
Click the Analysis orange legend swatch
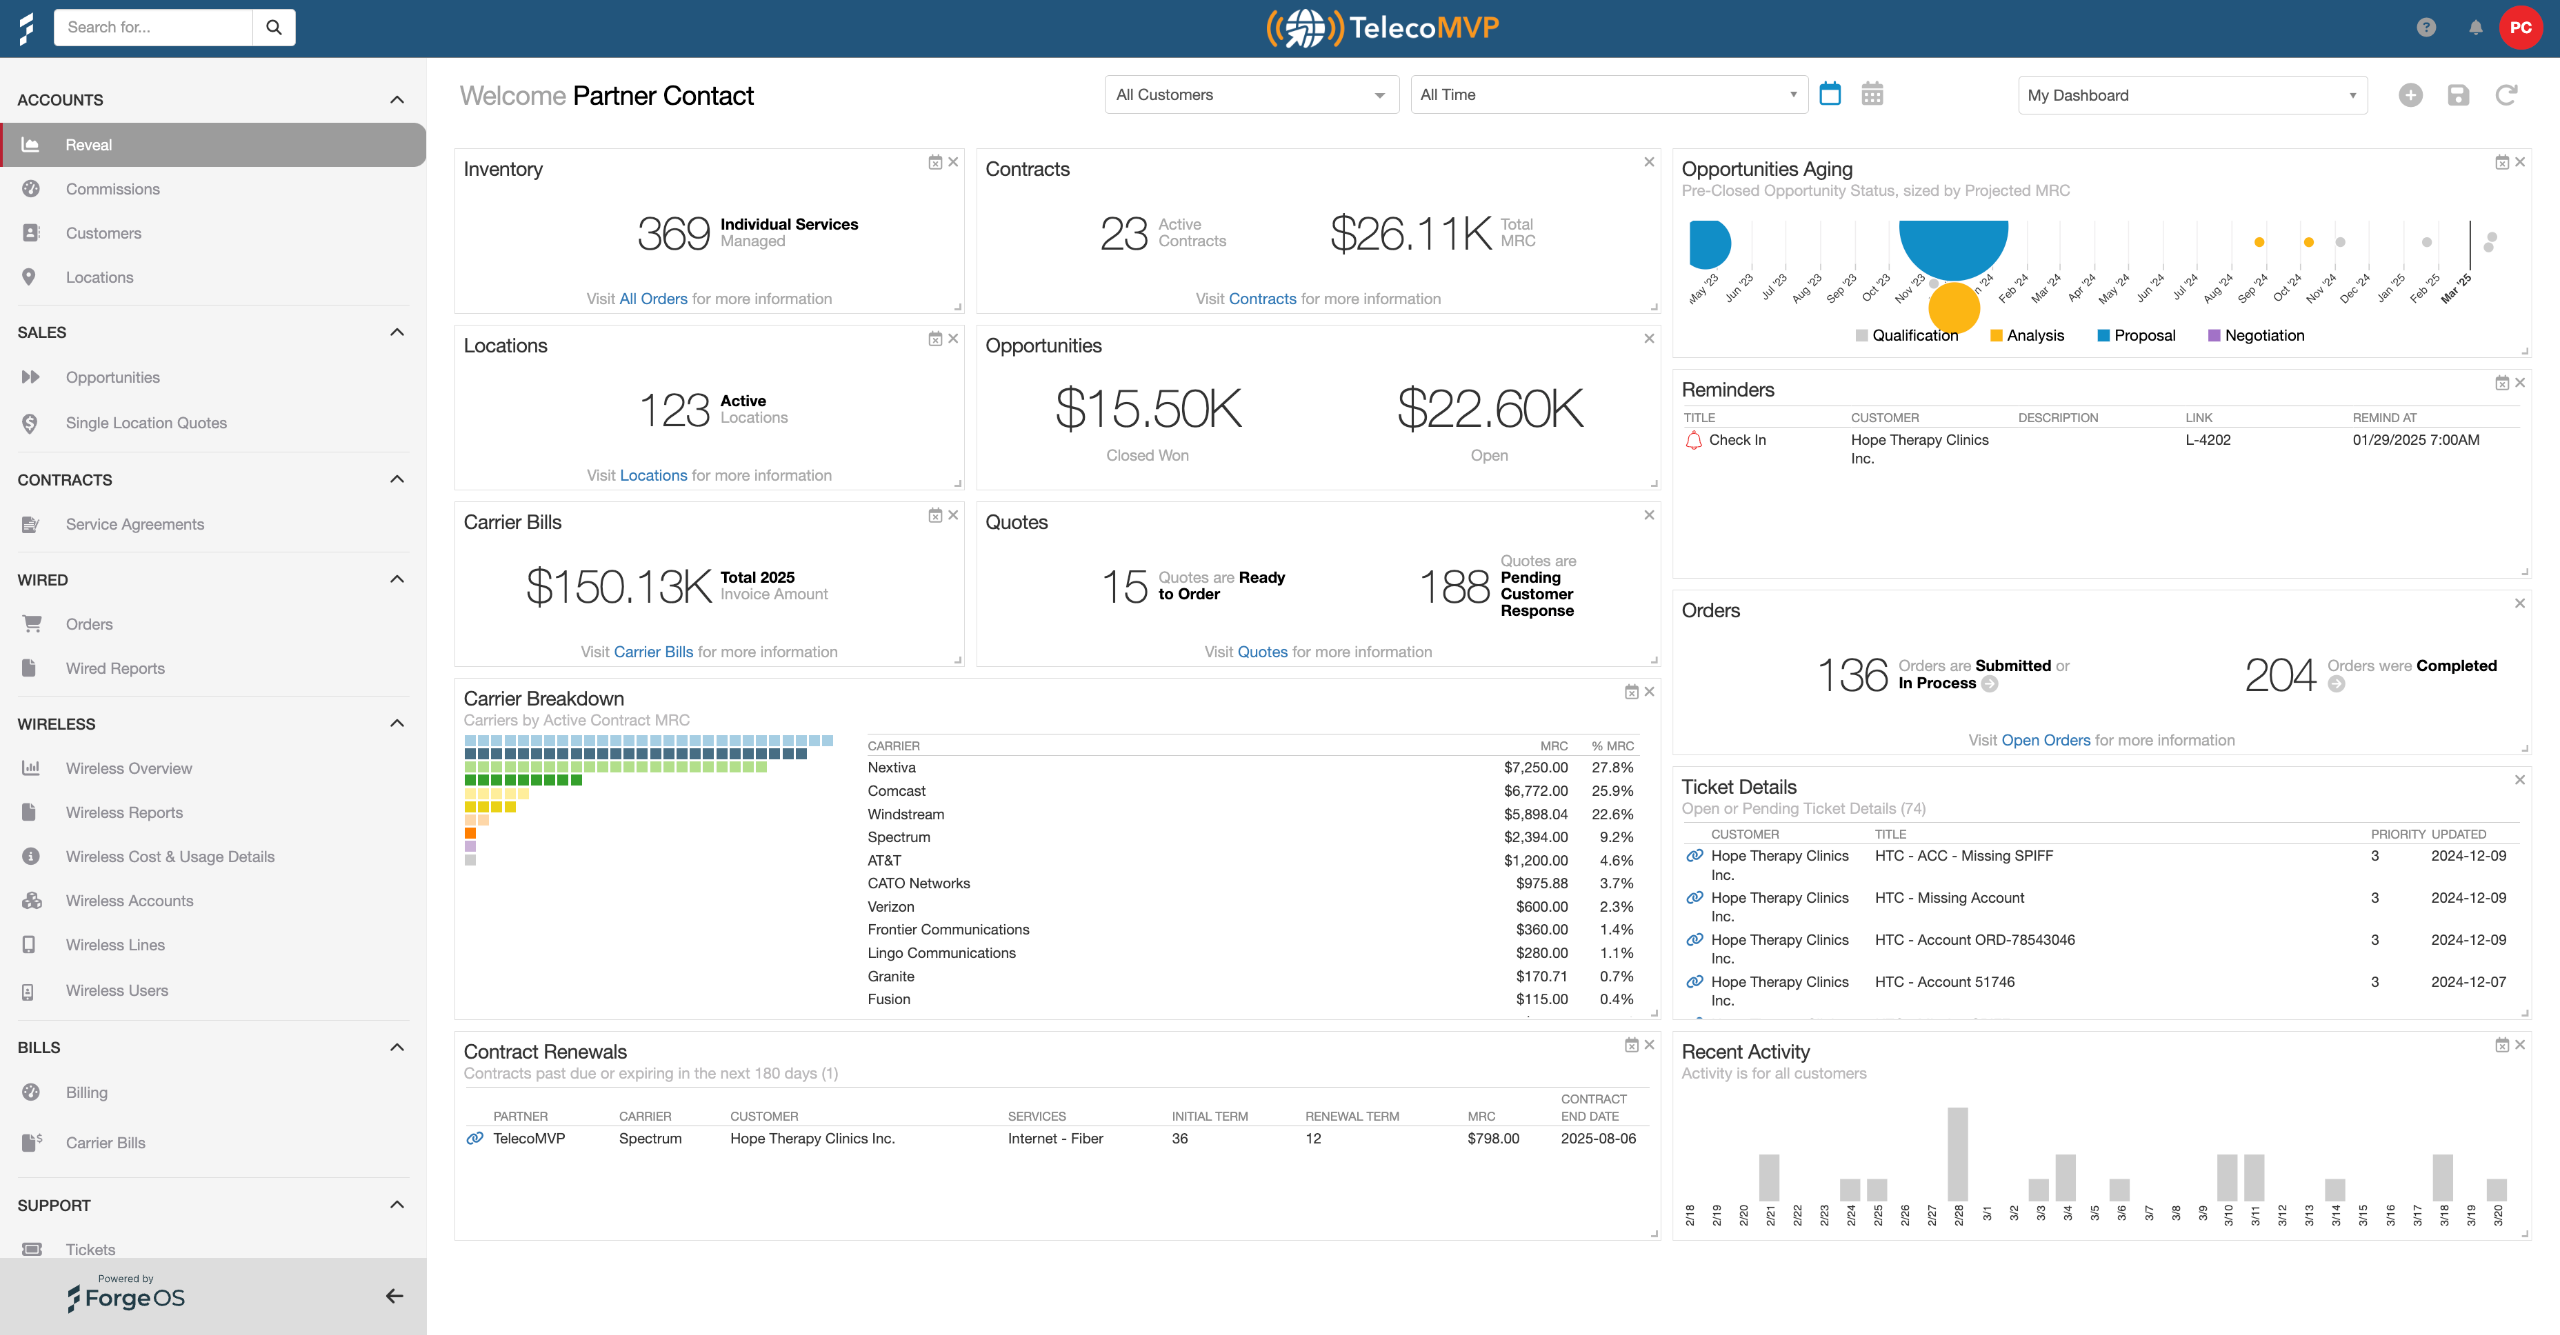click(x=1996, y=336)
